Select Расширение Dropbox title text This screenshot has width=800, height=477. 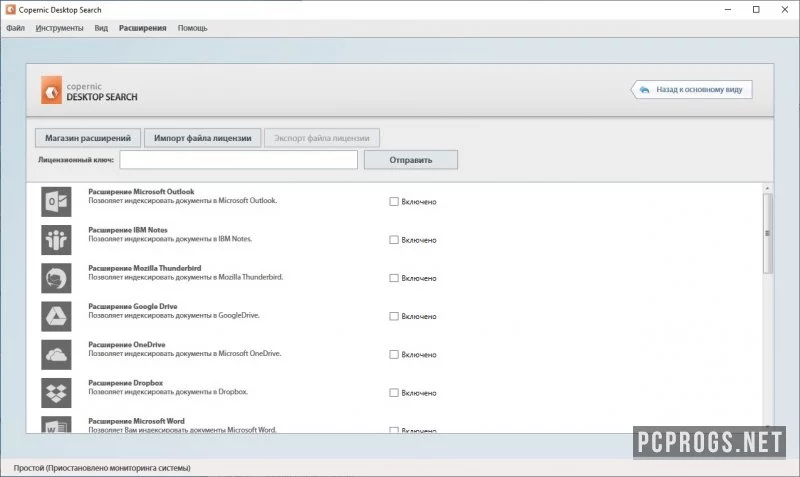tap(126, 383)
